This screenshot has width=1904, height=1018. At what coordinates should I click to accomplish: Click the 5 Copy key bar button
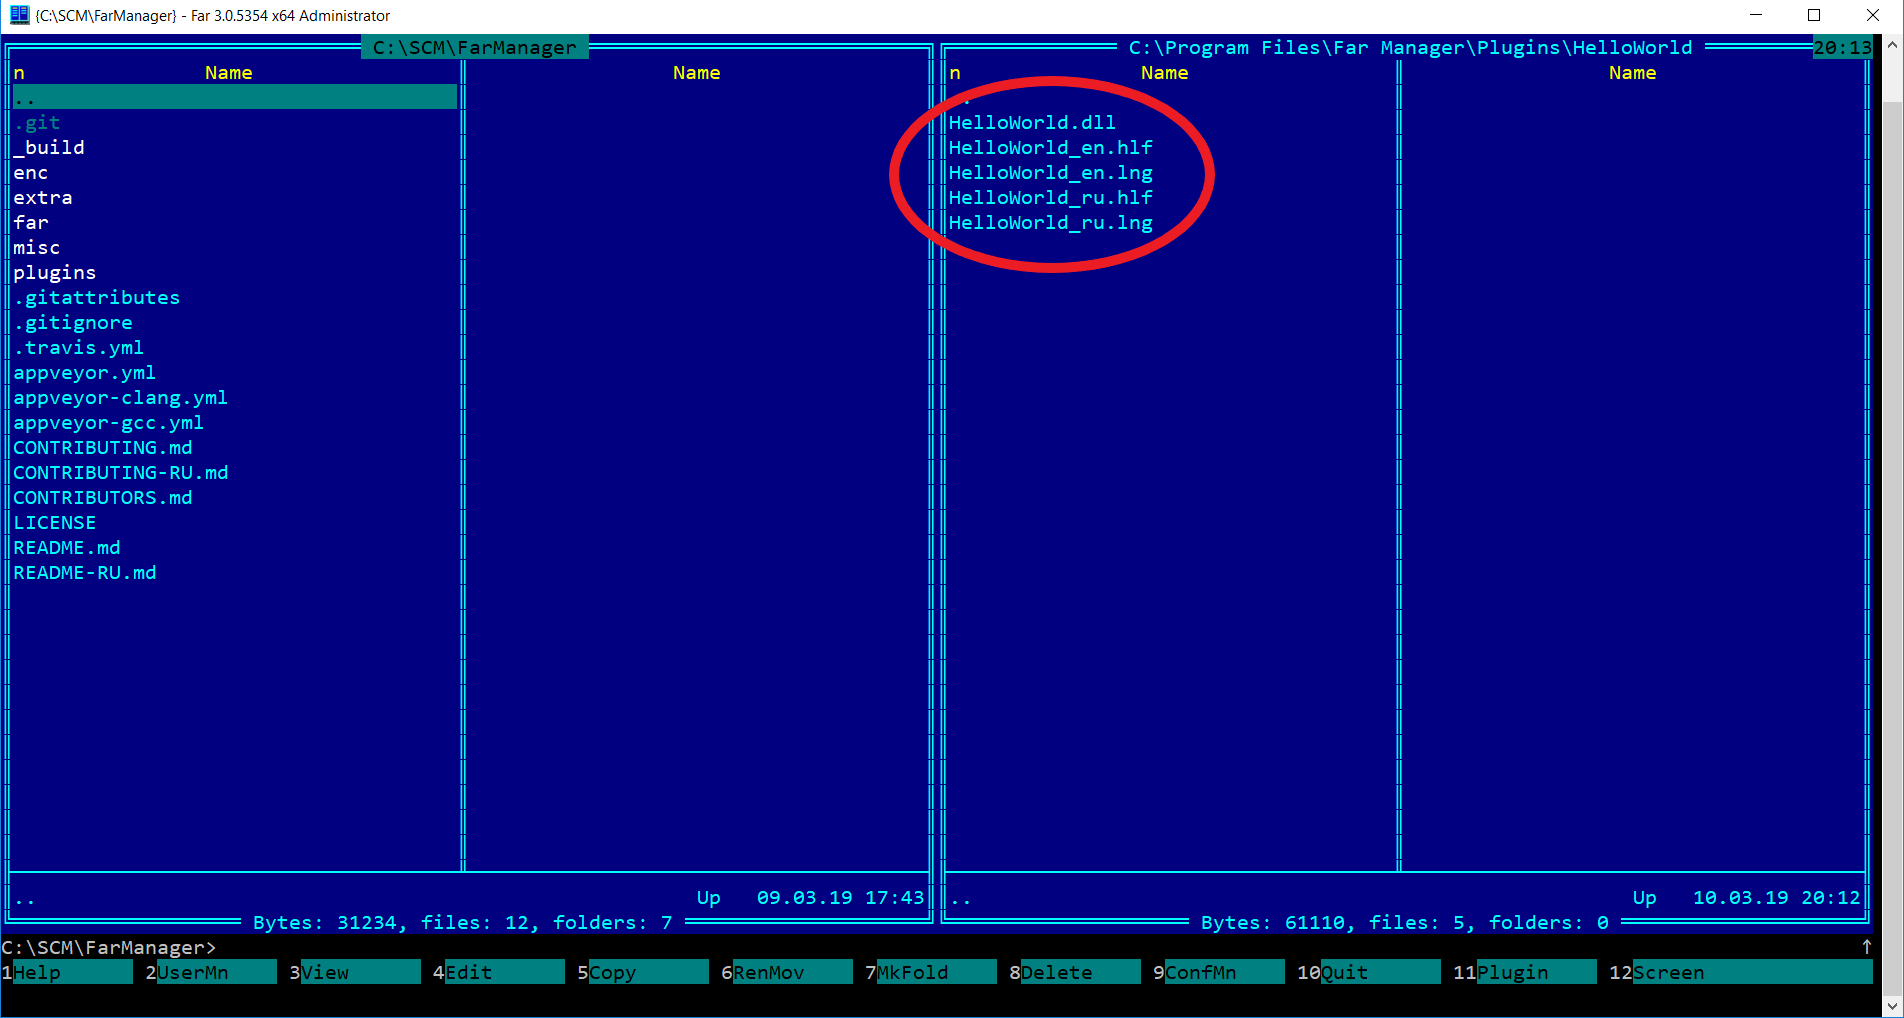tap(643, 972)
